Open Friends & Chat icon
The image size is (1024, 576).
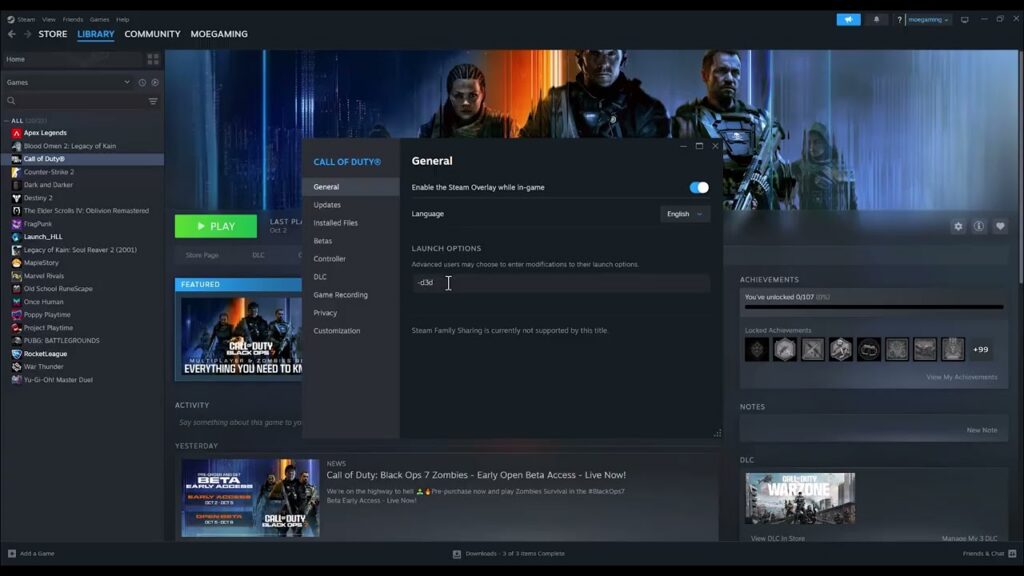coord(1012,553)
